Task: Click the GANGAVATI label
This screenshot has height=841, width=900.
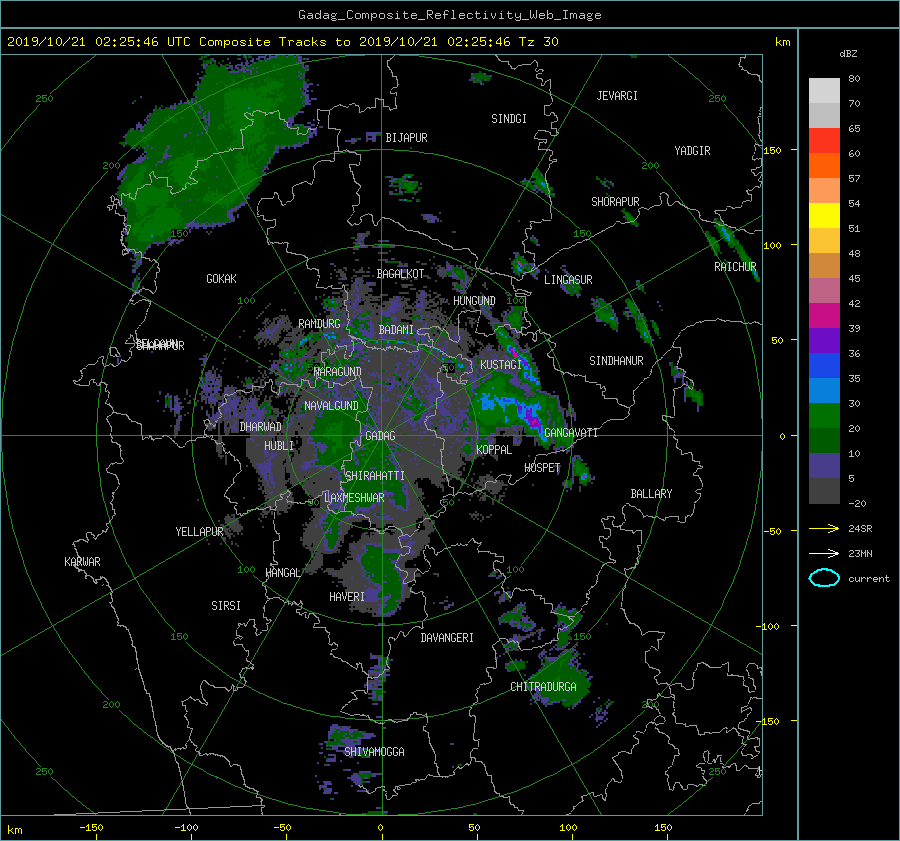Action: [571, 433]
